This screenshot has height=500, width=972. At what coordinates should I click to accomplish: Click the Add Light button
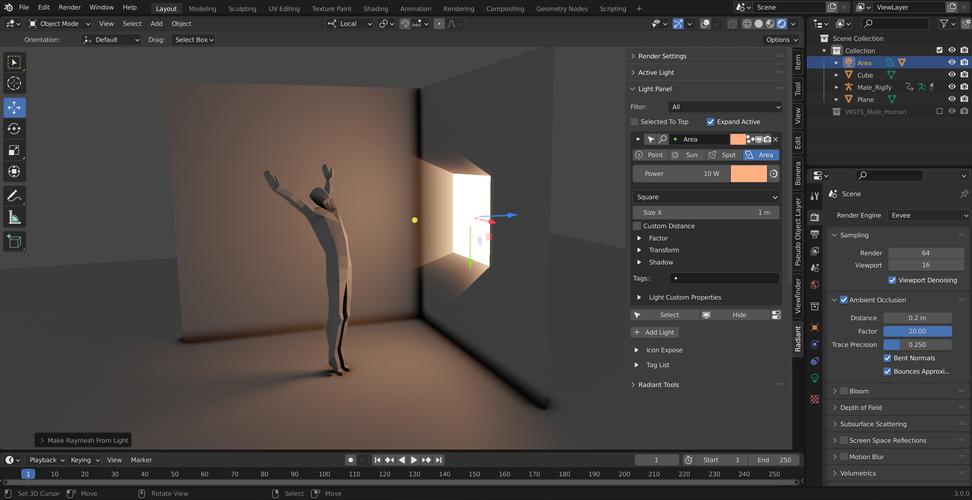click(x=655, y=333)
